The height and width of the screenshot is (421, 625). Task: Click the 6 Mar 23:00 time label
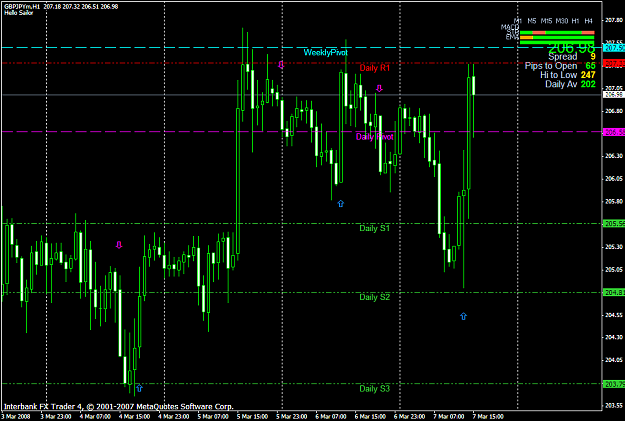pos(410,417)
